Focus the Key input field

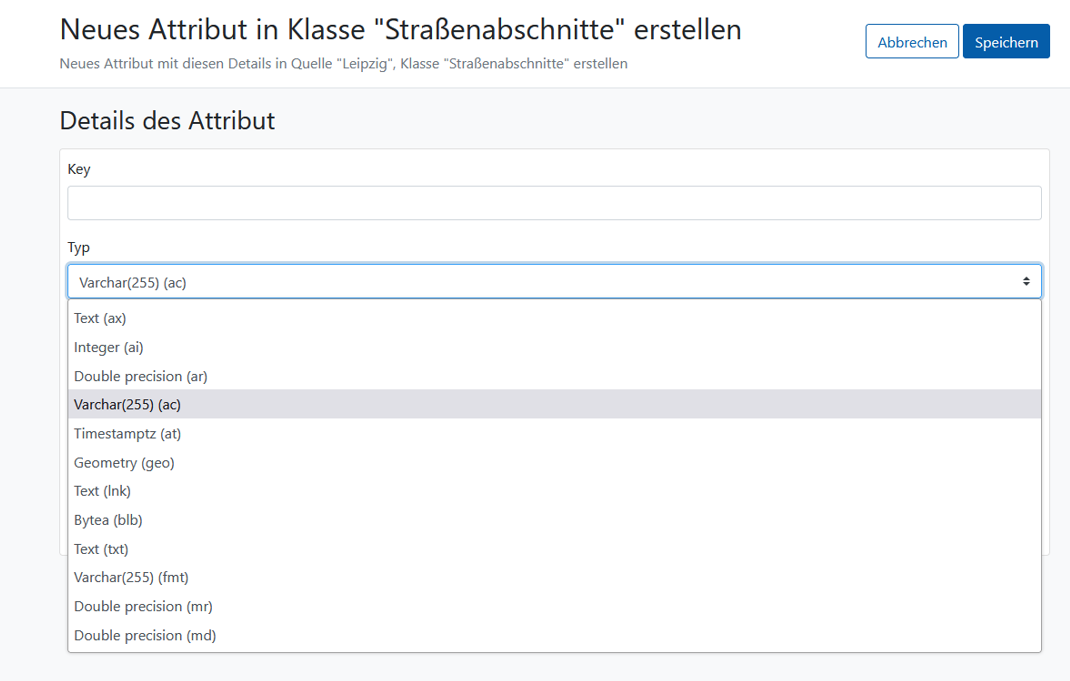(x=554, y=203)
